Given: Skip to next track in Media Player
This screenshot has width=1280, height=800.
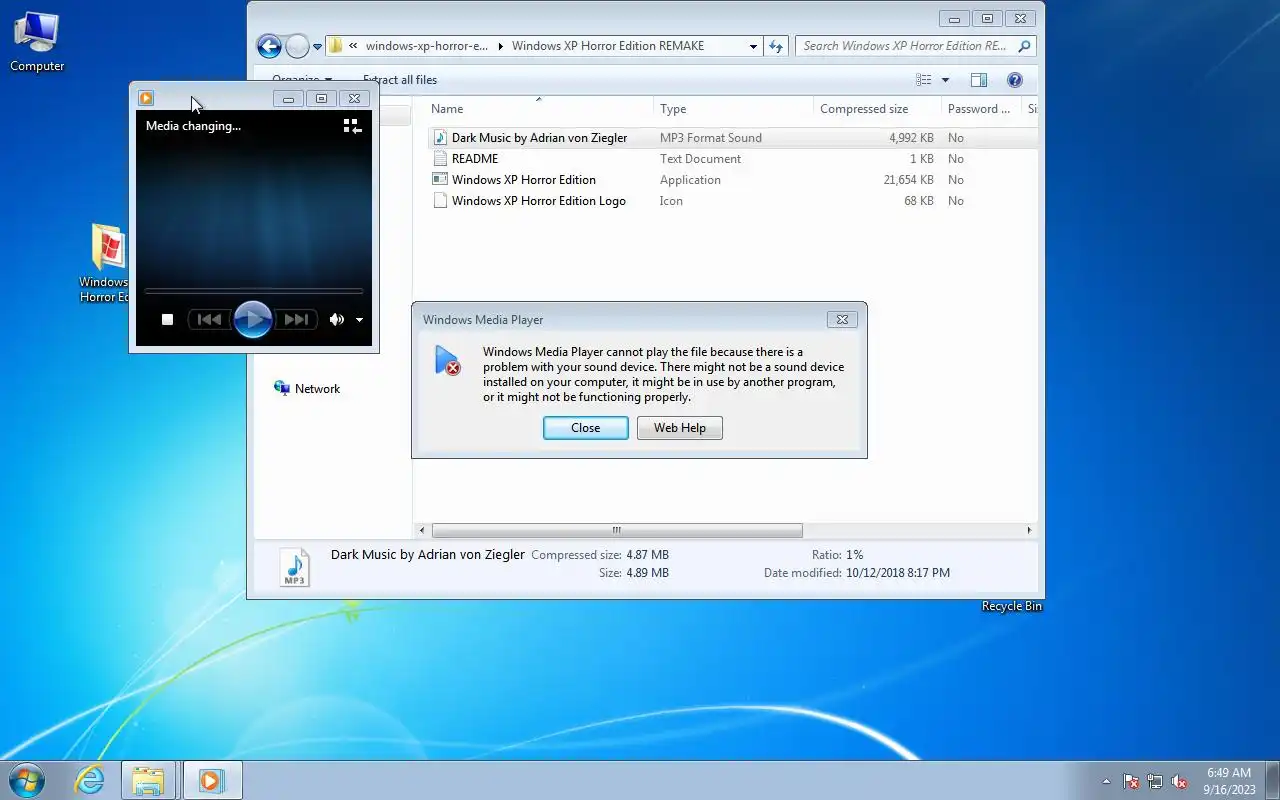Looking at the screenshot, I should coord(296,320).
